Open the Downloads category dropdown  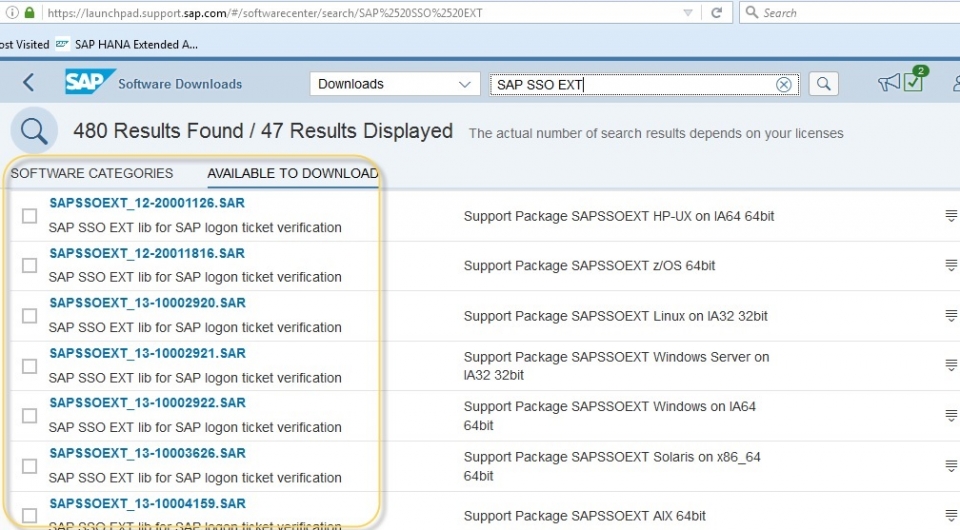[395, 84]
